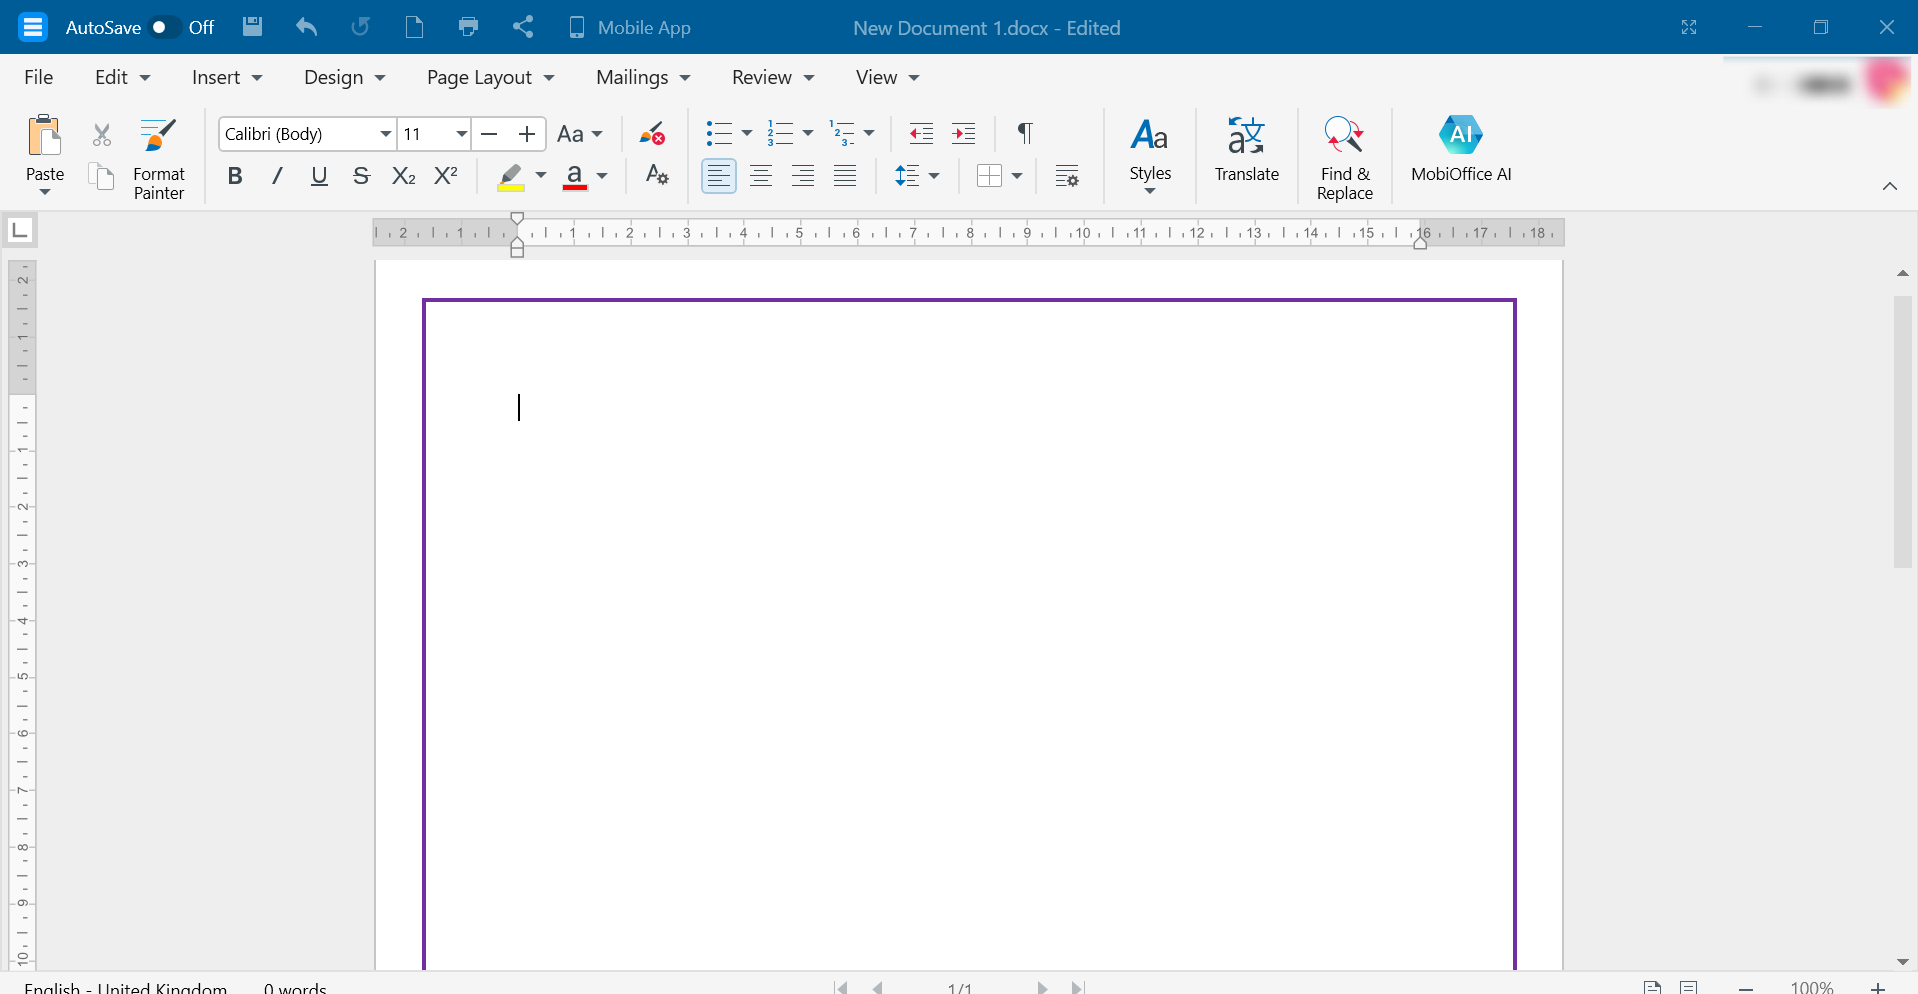
Task: Launch MobiOffice AI
Action: point(1460,148)
